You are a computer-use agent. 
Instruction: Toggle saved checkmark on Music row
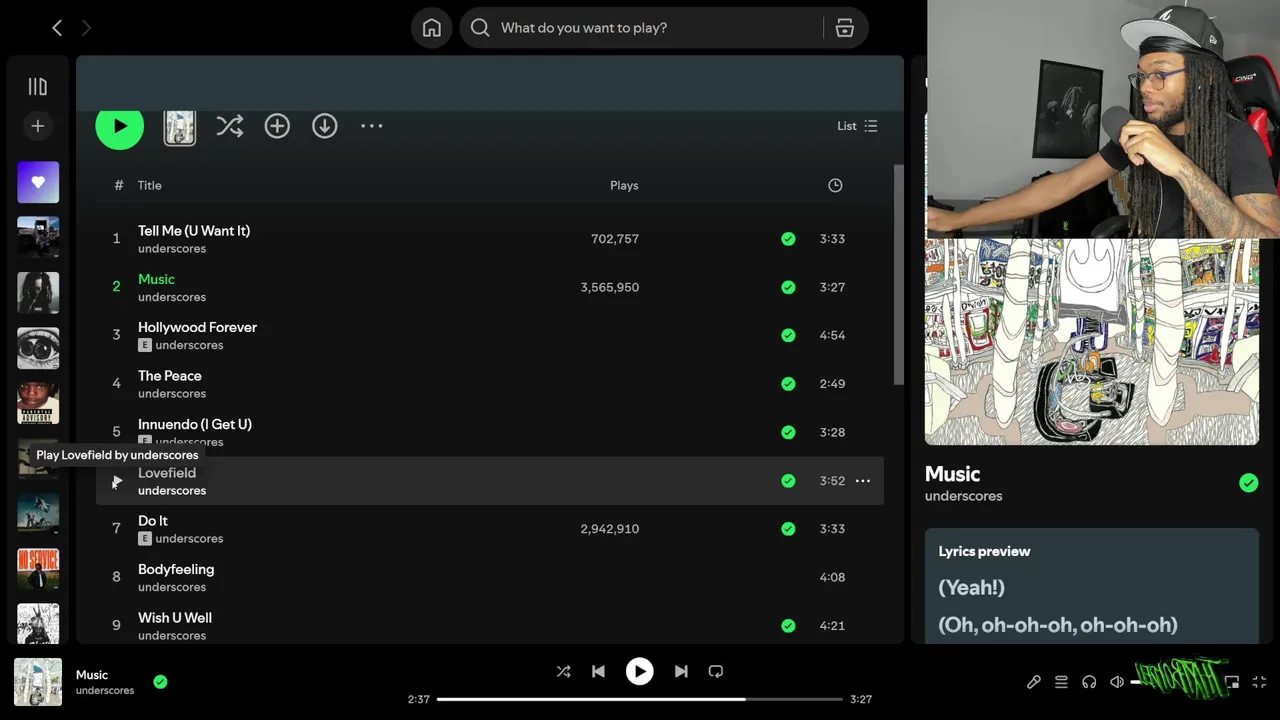pos(788,287)
